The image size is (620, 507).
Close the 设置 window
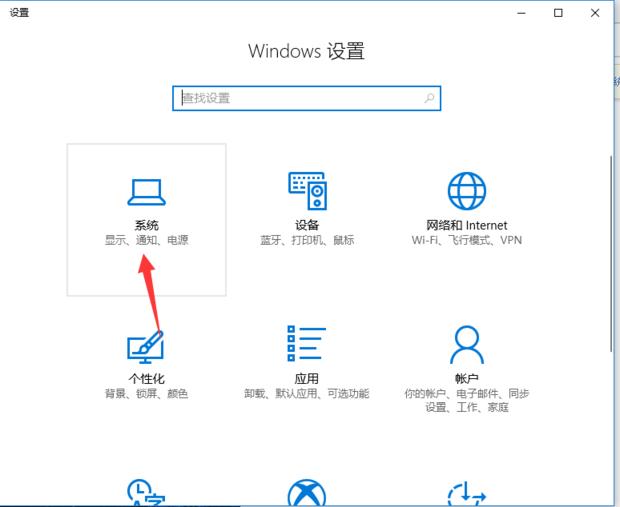click(595, 13)
